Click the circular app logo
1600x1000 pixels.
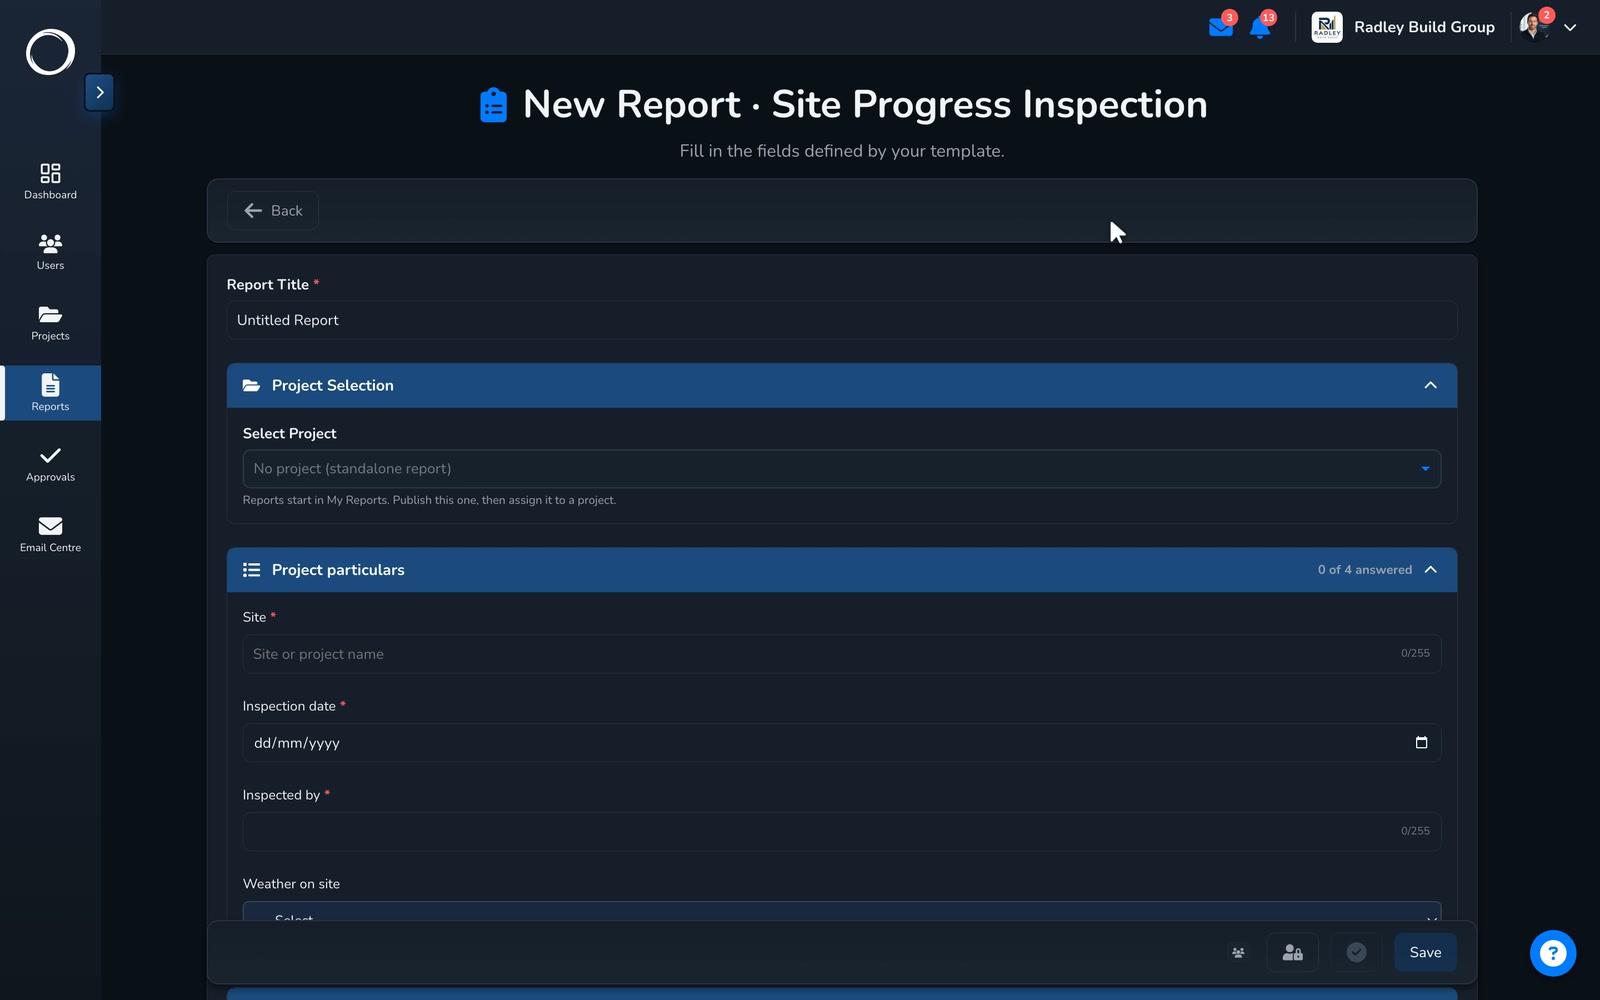50,52
